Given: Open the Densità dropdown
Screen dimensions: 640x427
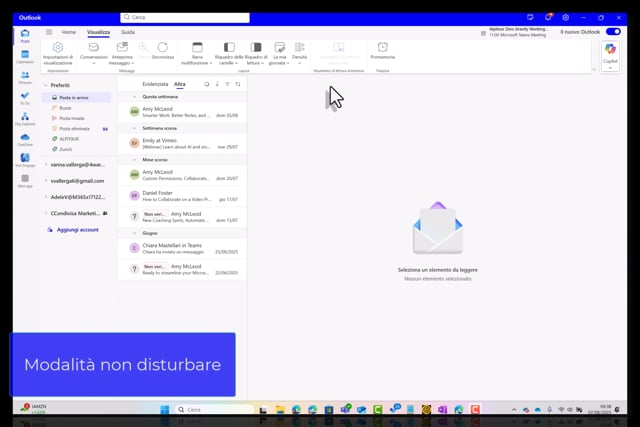Looking at the screenshot, I should coord(299,53).
